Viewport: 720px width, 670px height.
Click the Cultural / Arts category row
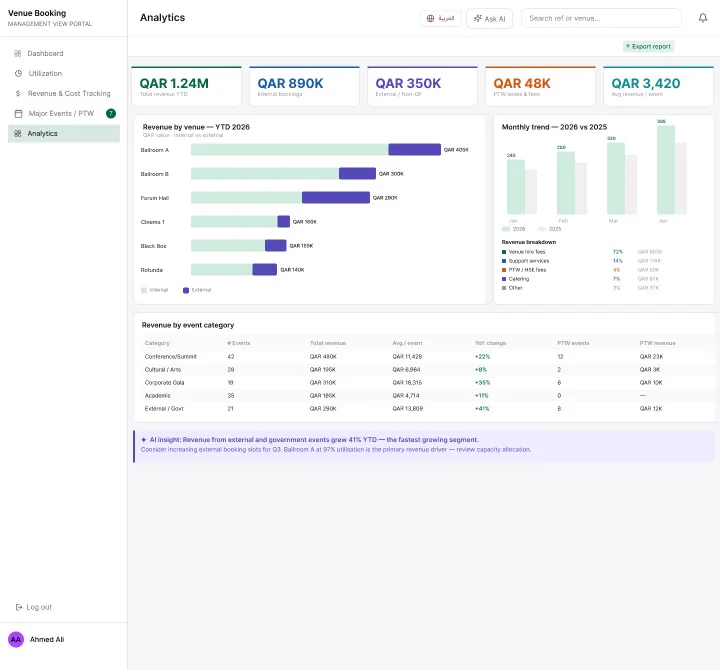[x=427, y=369]
